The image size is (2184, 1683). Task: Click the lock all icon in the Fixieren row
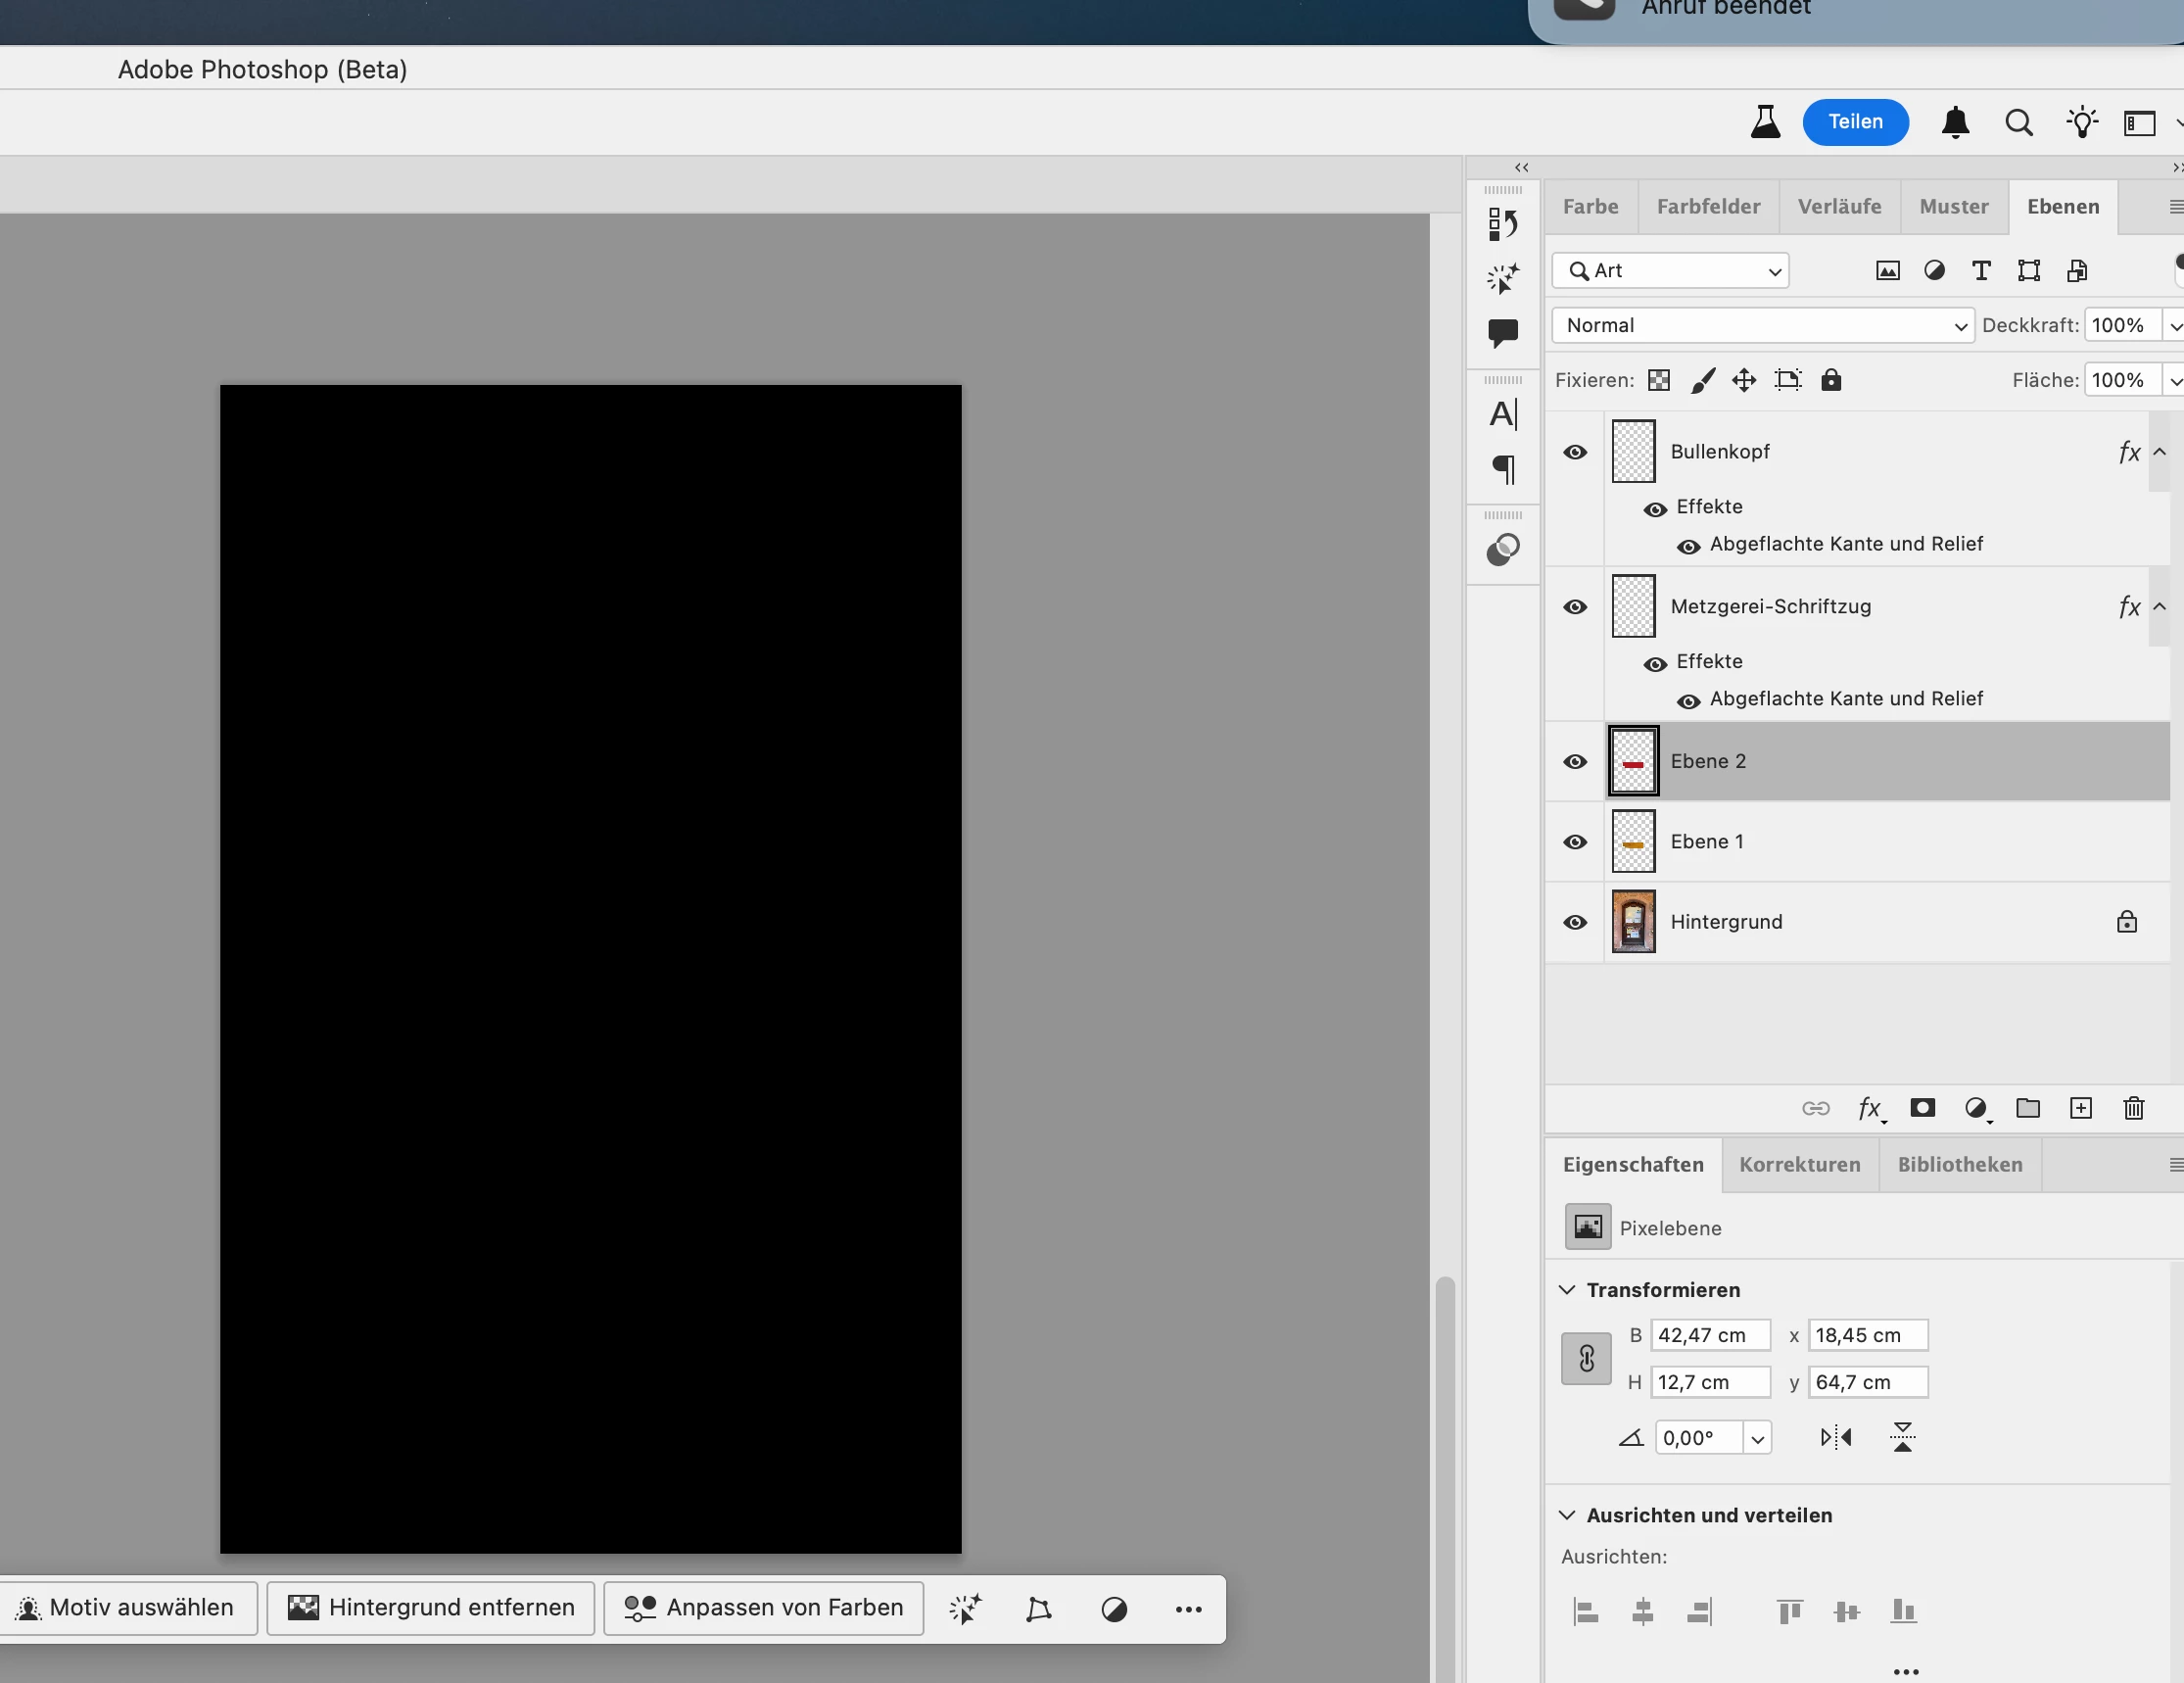coord(1830,380)
